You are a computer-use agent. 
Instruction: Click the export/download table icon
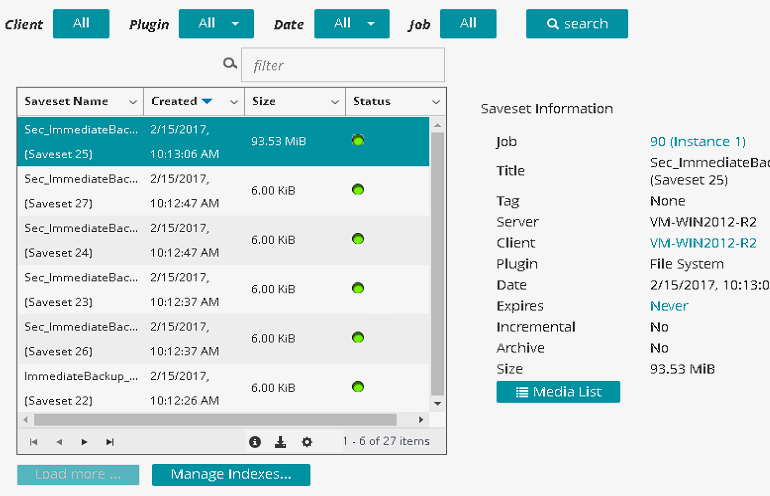point(280,442)
